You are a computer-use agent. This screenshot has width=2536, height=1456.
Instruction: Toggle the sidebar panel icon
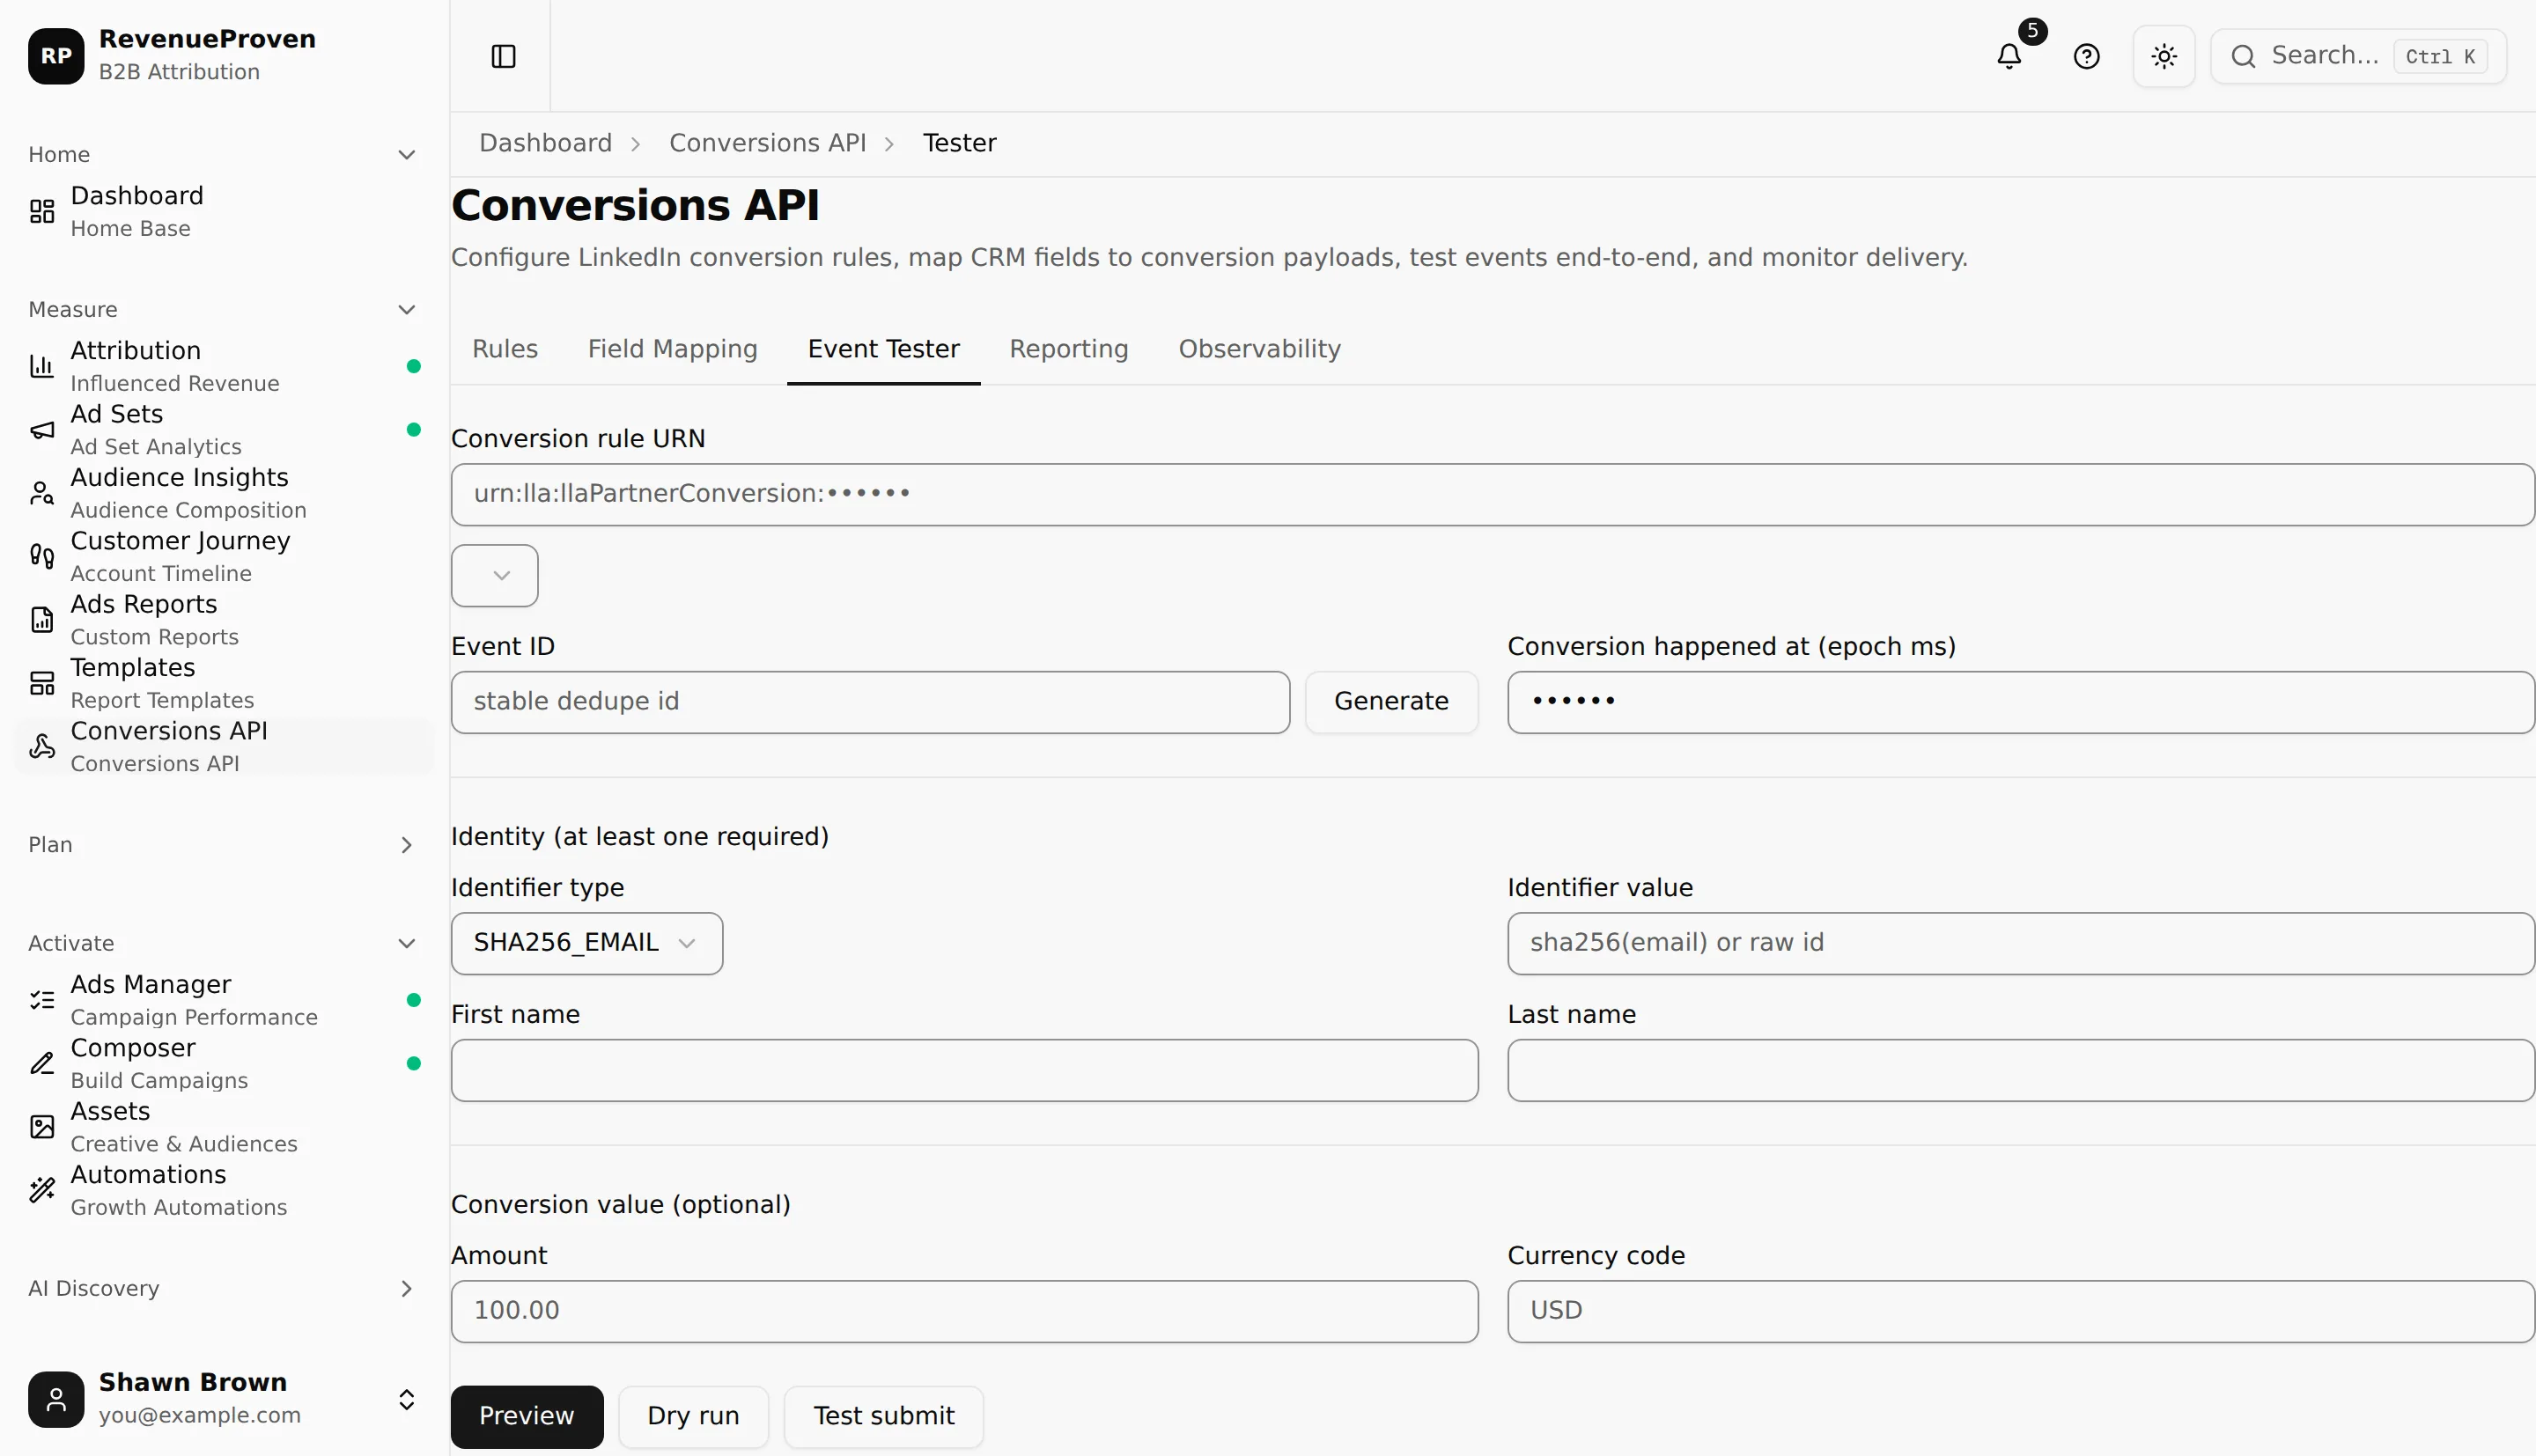coord(503,56)
